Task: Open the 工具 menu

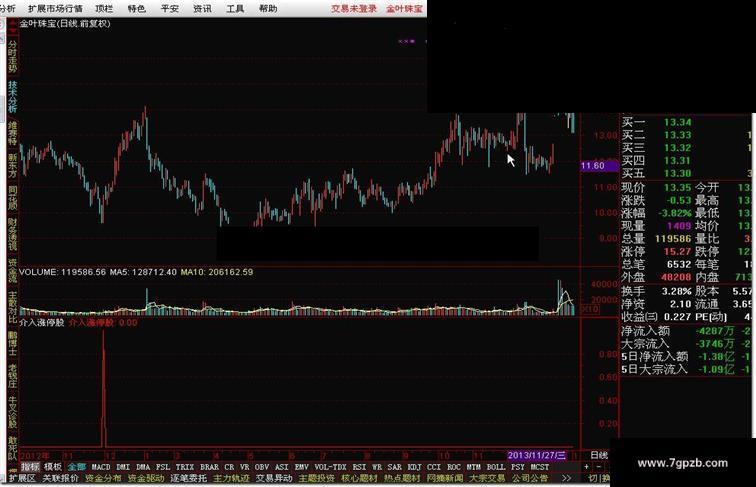Action: 235,9
